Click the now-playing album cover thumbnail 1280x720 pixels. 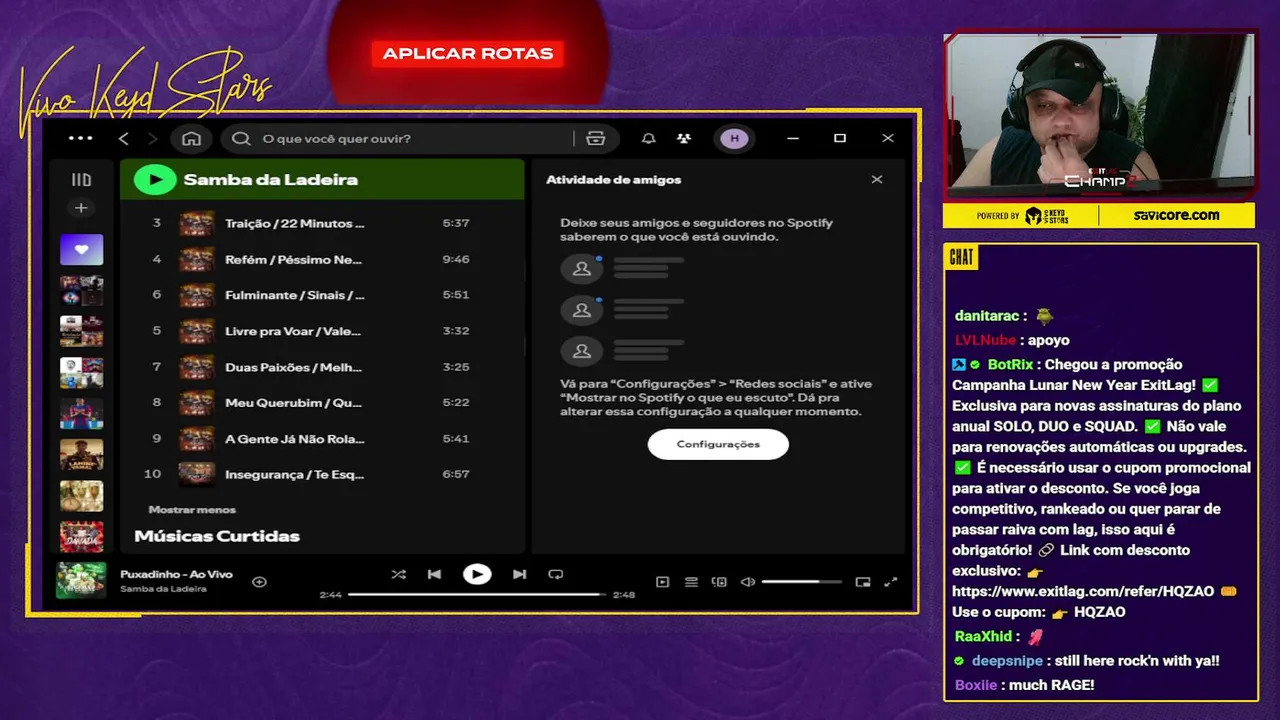click(x=81, y=580)
